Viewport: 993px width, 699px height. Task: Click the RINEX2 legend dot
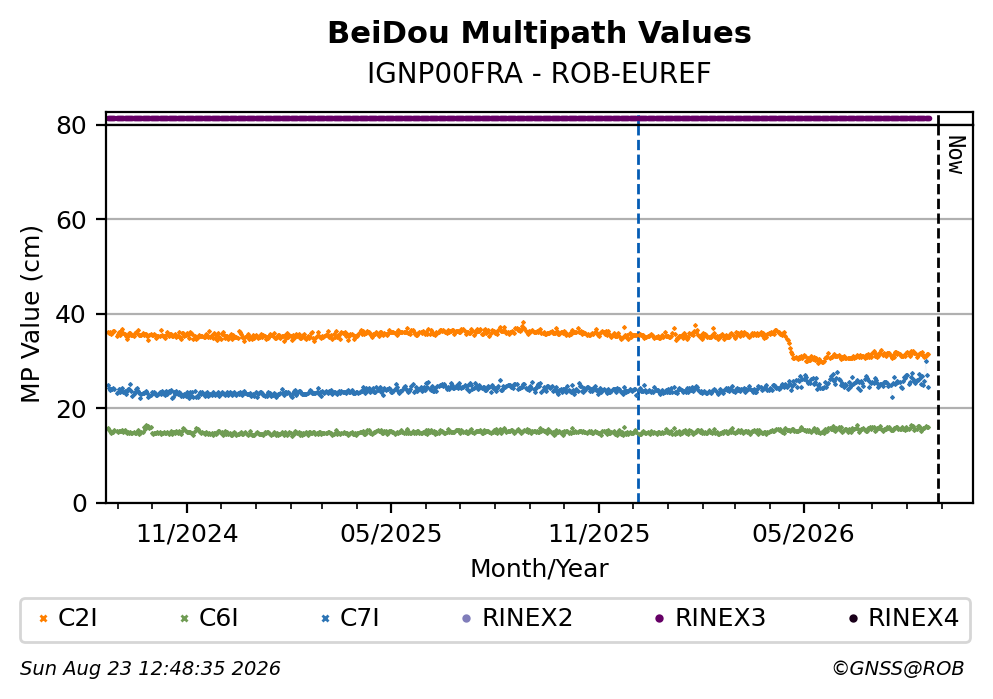(x=467, y=619)
